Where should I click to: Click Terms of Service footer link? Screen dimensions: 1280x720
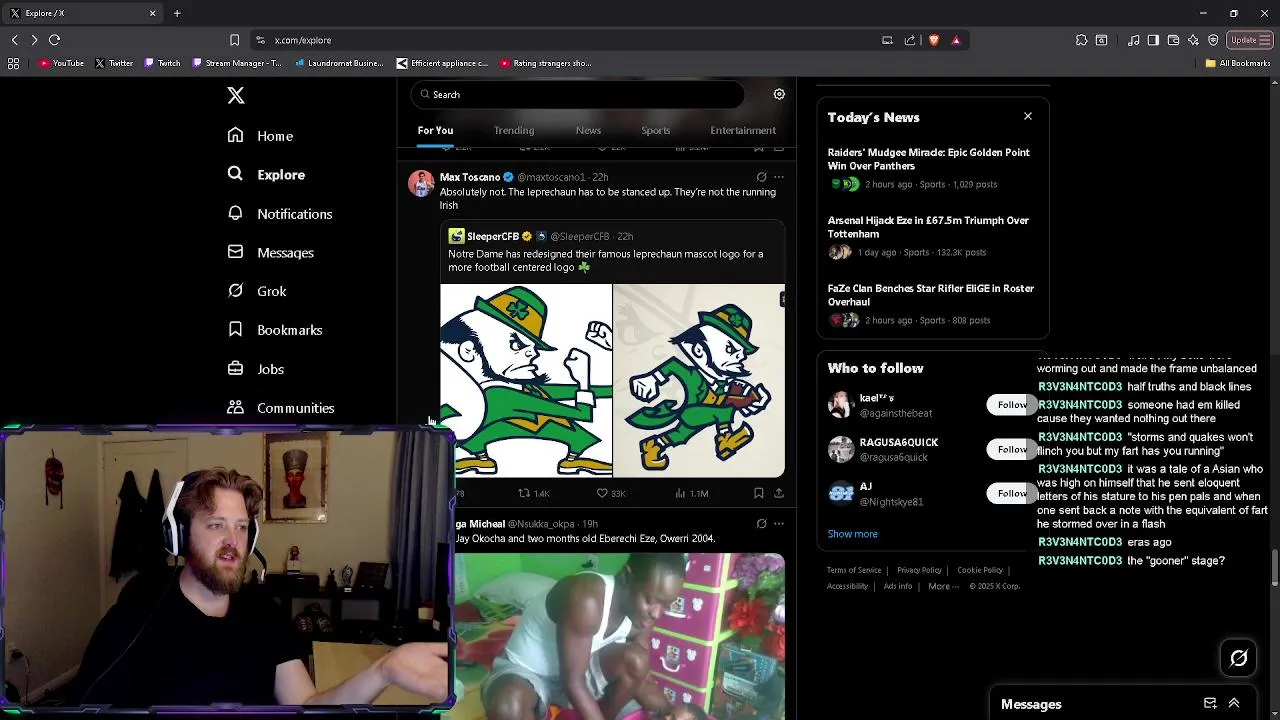click(x=854, y=570)
